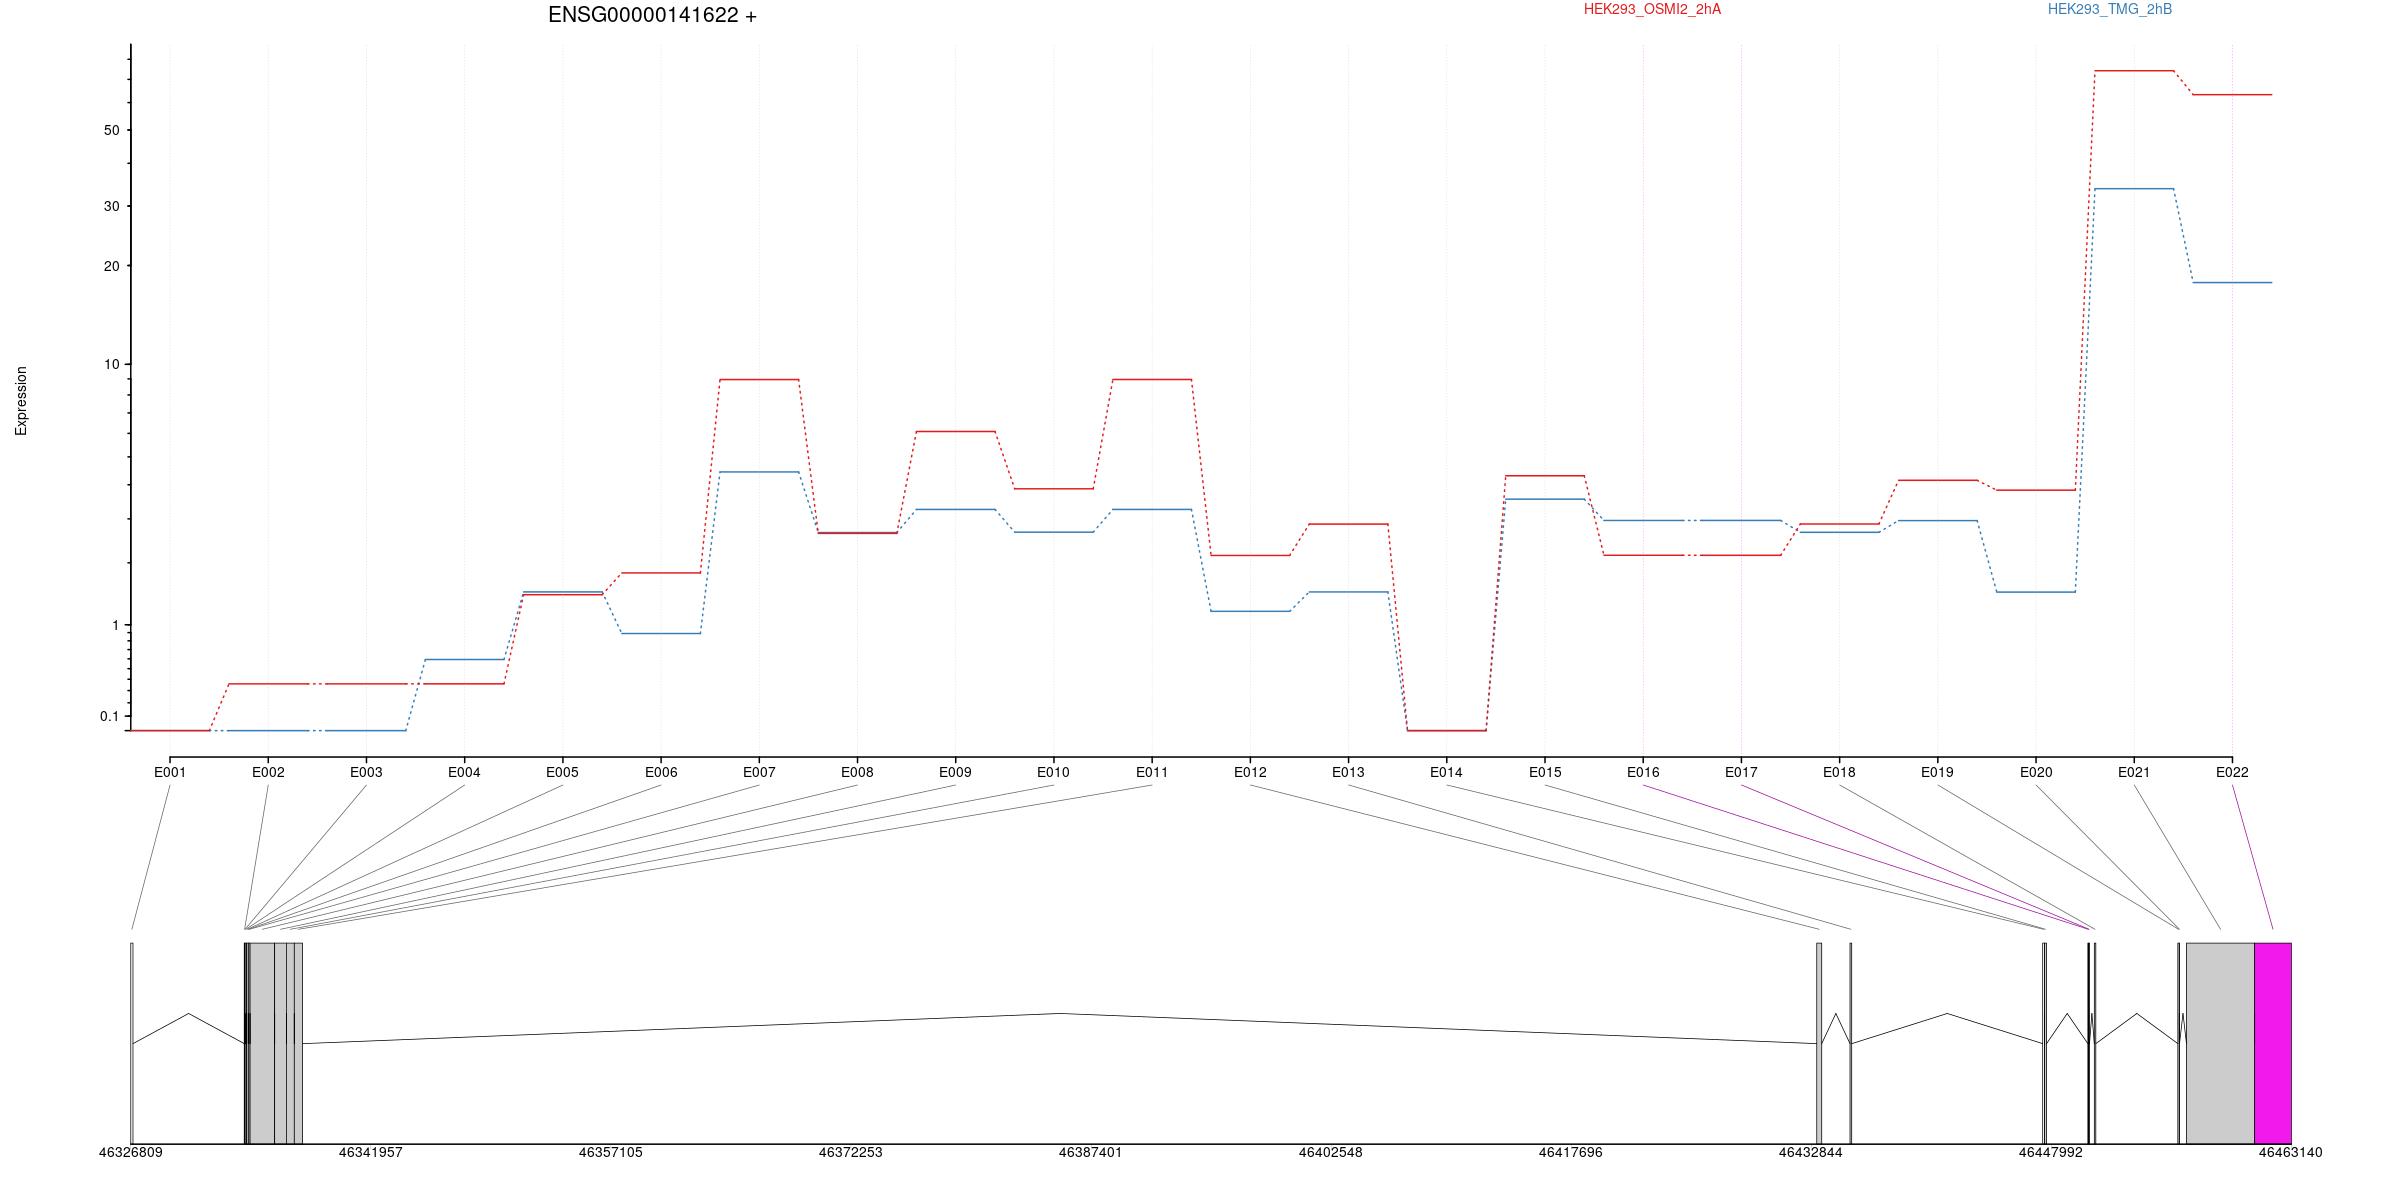Click exon label E009
This screenshot has width=2400, height=1200.
(955, 772)
